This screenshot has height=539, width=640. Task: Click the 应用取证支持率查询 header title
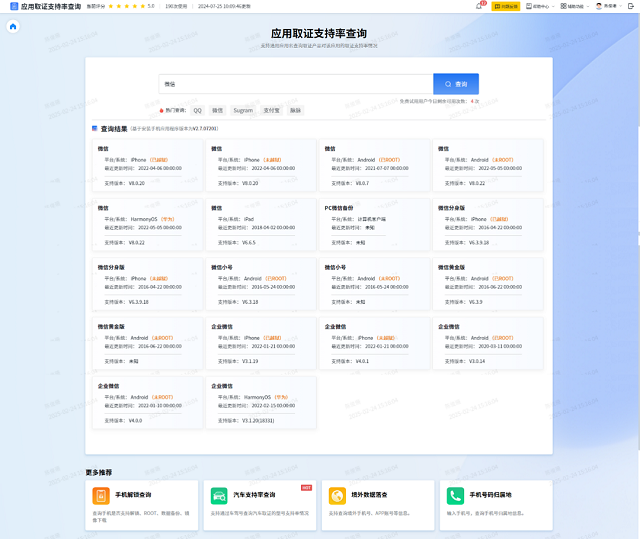click(51, 6)
